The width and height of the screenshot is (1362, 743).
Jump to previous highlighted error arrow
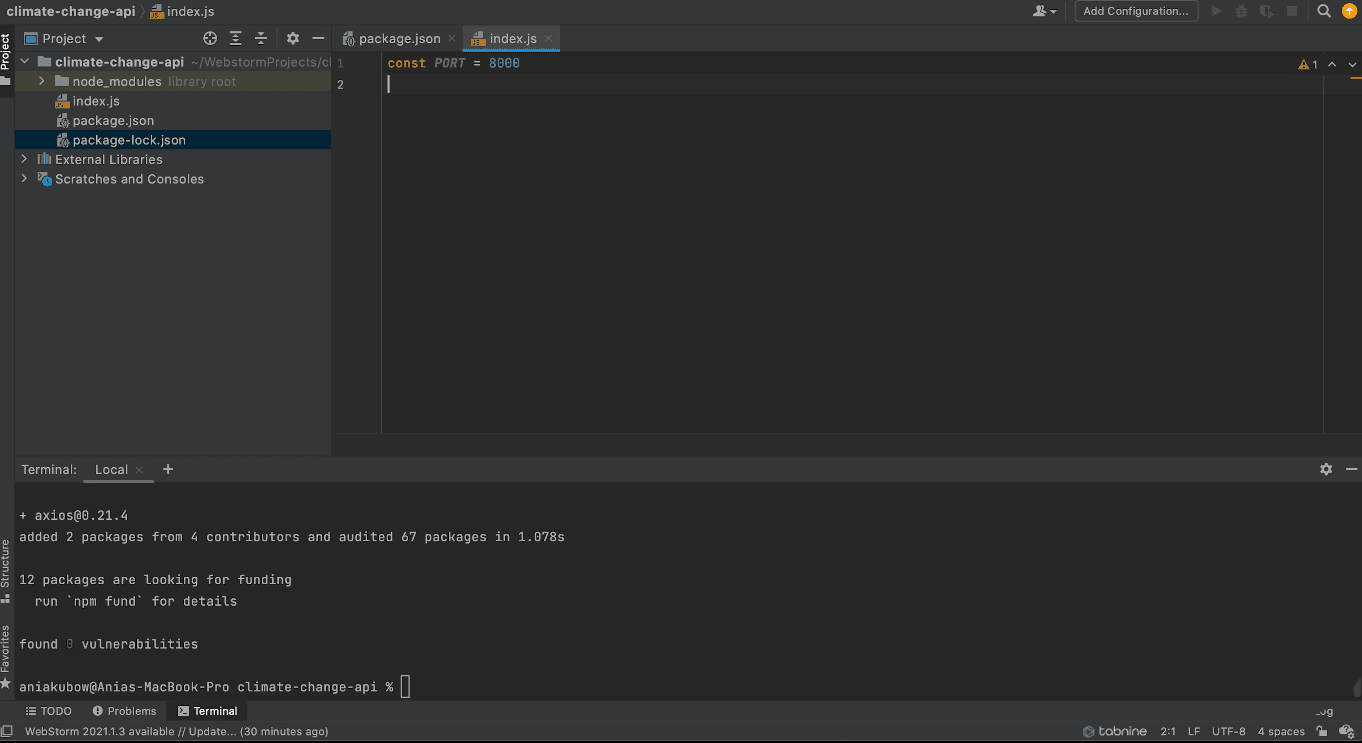1332,64
